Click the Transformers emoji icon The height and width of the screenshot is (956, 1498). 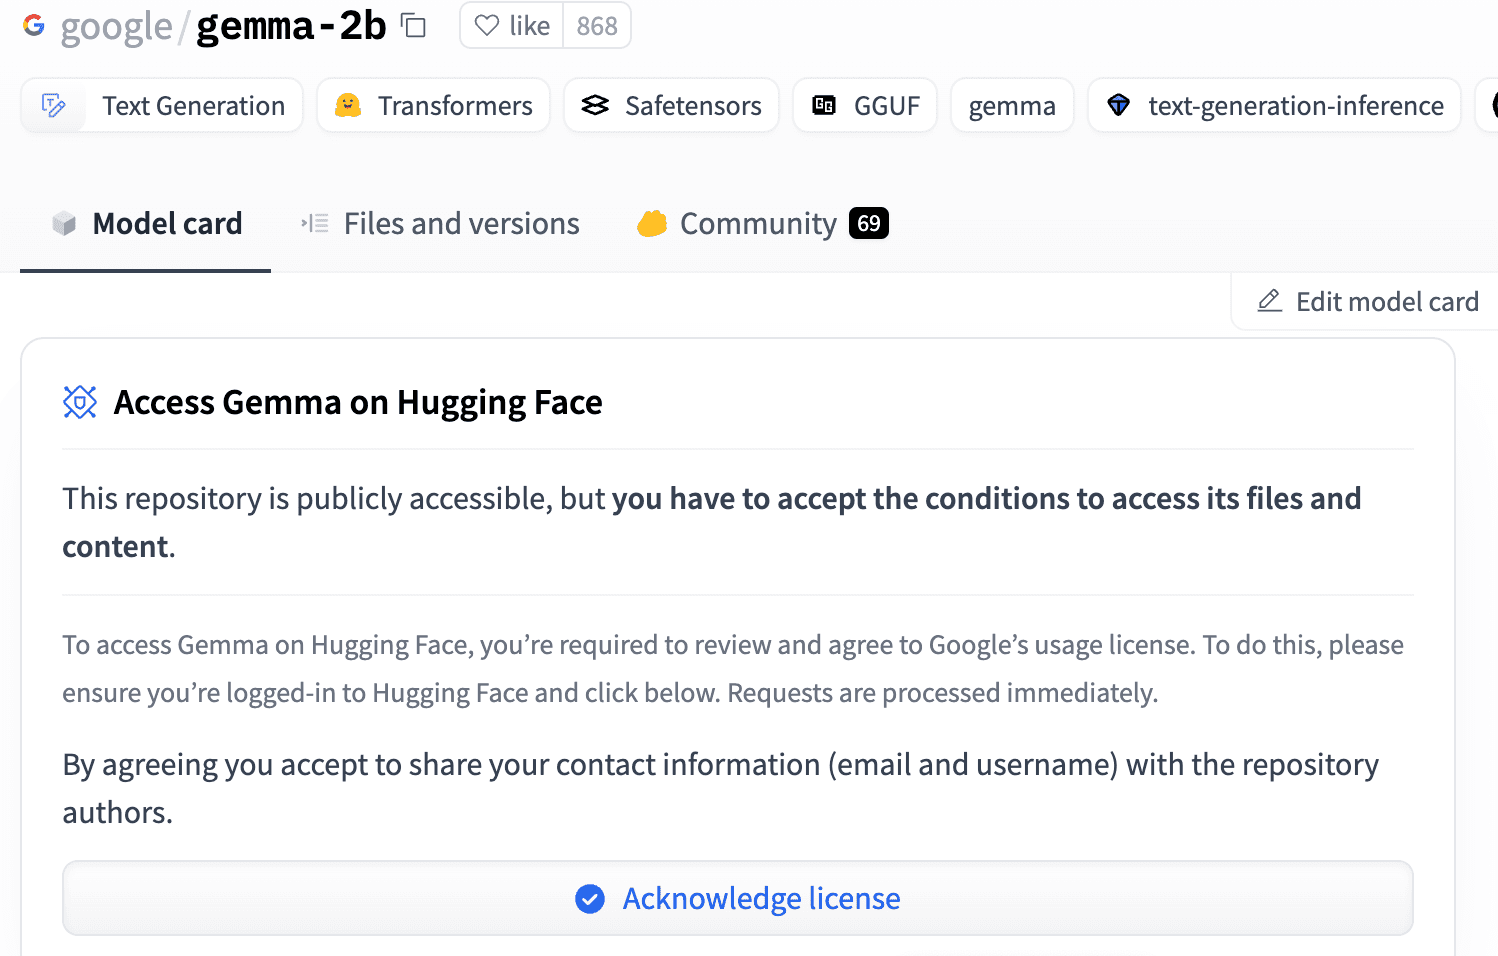348,105
